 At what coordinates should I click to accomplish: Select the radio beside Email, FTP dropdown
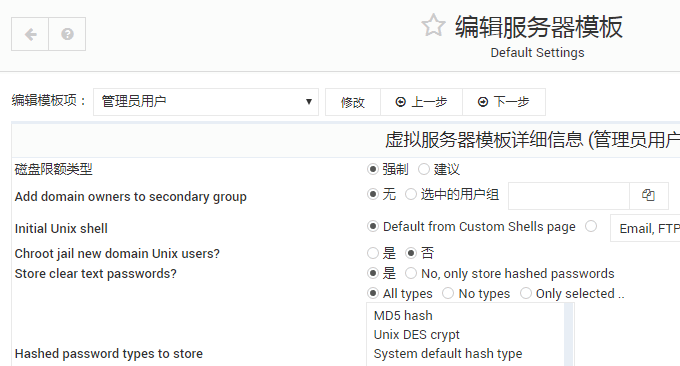[x=591, y=226]
